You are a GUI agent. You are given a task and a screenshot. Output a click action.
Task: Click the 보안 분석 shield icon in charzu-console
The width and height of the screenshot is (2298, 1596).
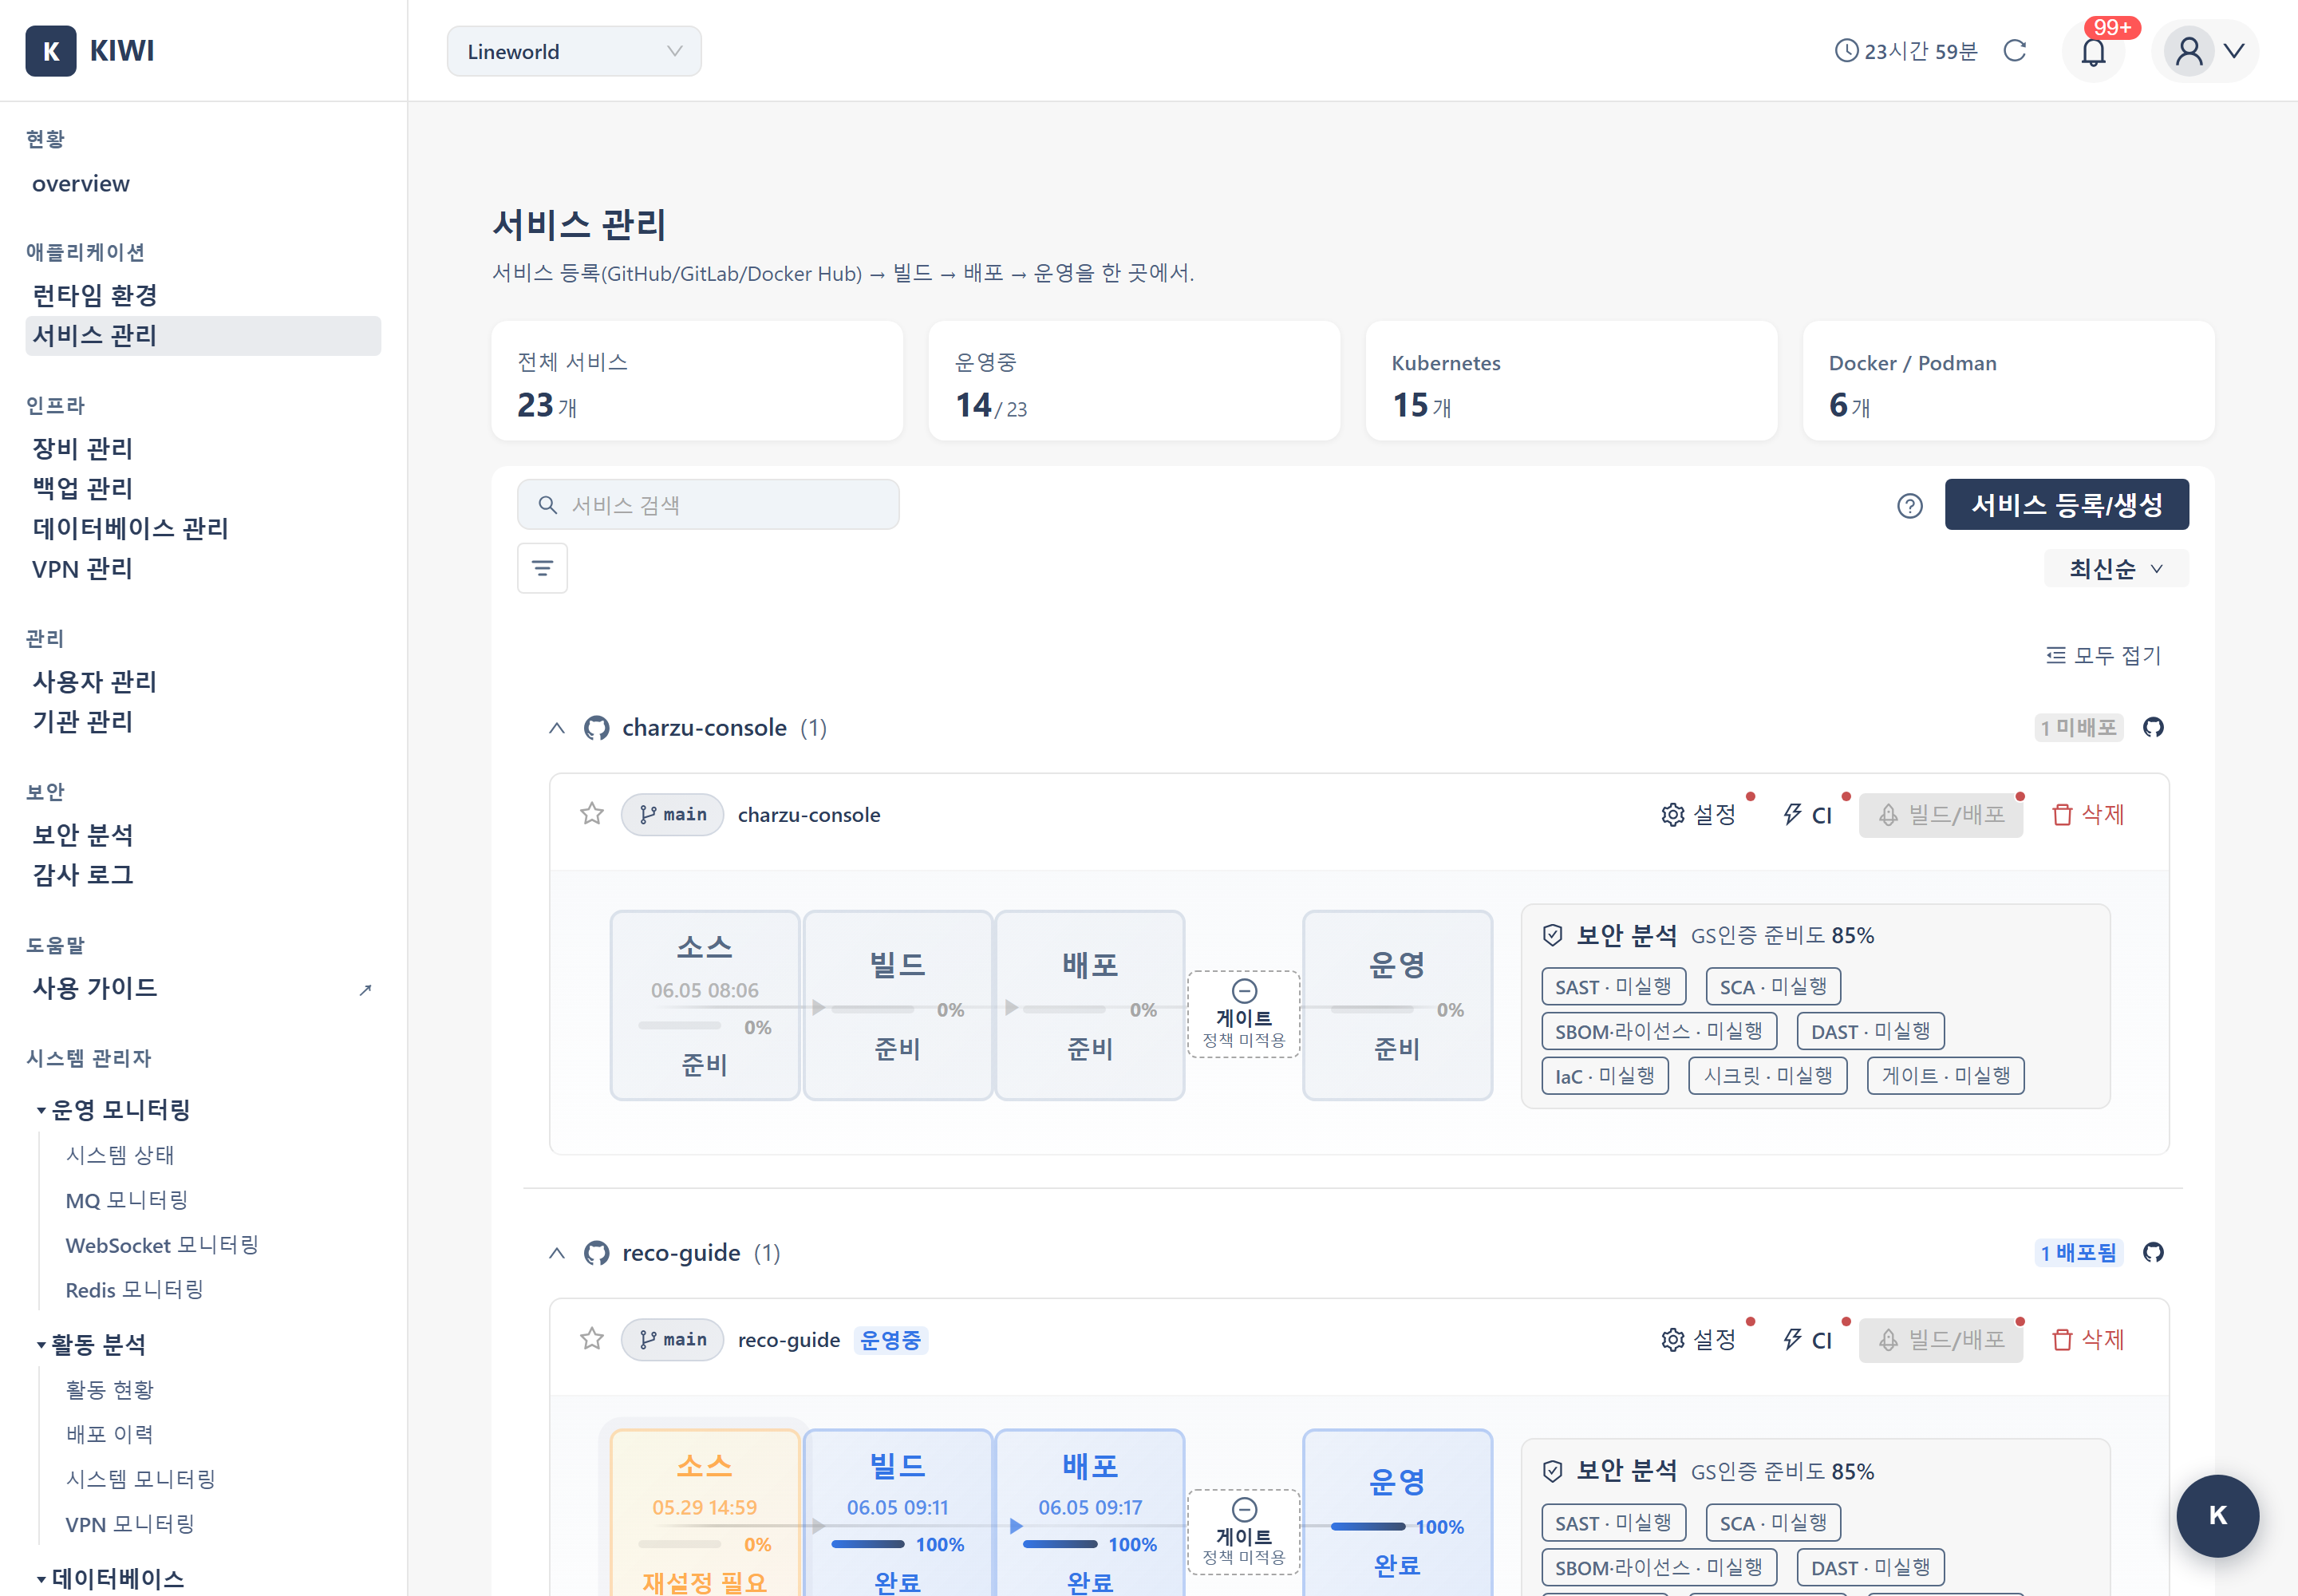click(1552, 935)
